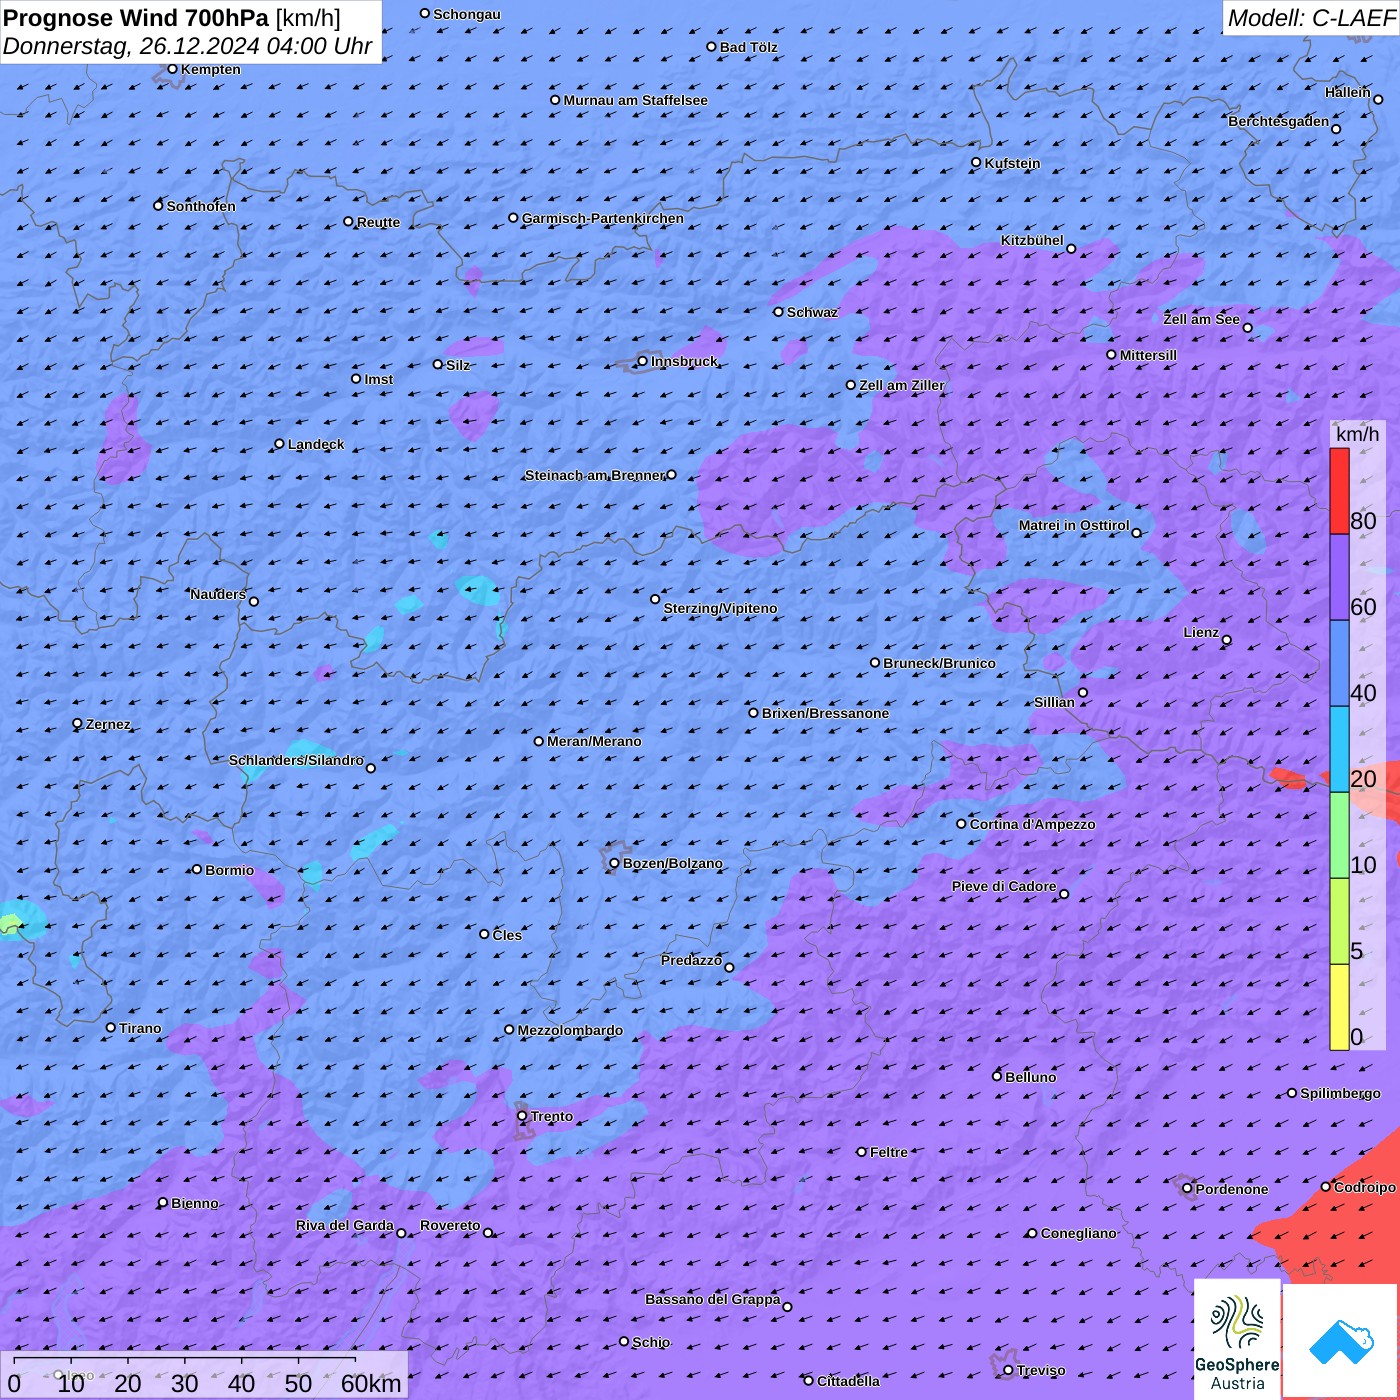Click the Bozen/Bolzano city marker
Image resolution: width=1400 pixels, height=1400 pixels.
click(x=614, y=863)
